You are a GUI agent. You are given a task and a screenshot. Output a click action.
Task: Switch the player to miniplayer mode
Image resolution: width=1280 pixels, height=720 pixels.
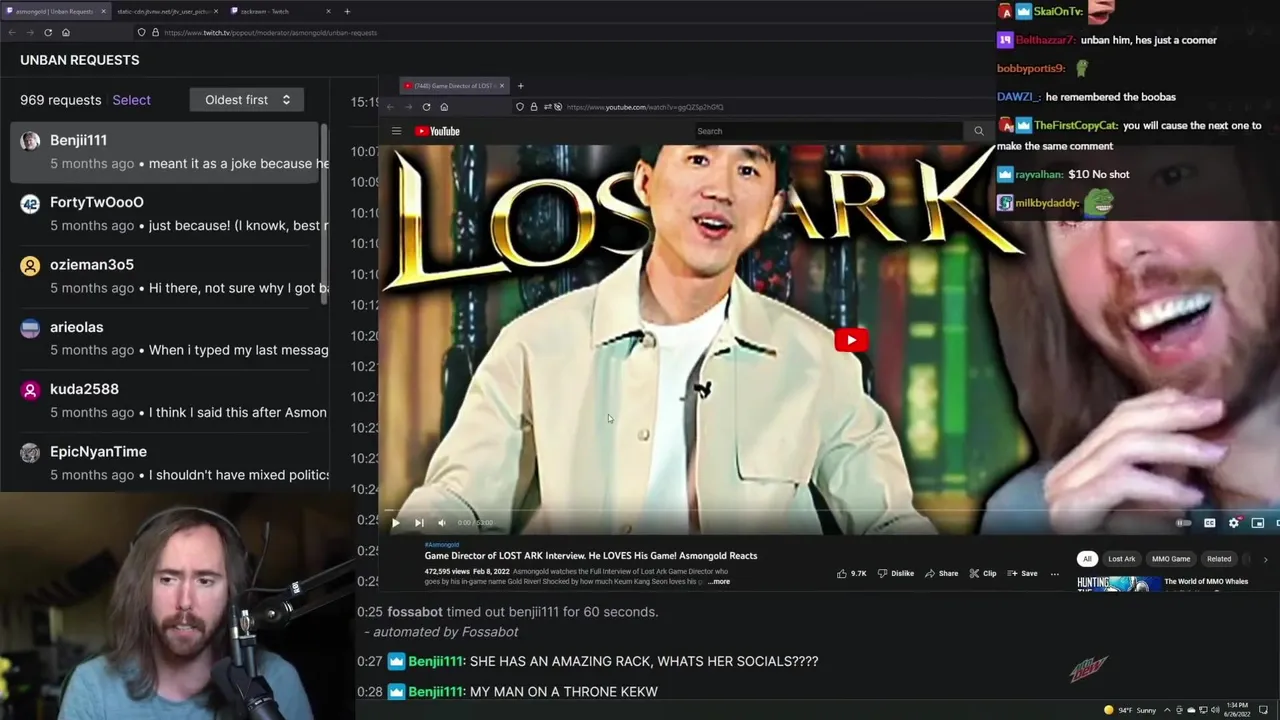click(x=1258, y=523)
